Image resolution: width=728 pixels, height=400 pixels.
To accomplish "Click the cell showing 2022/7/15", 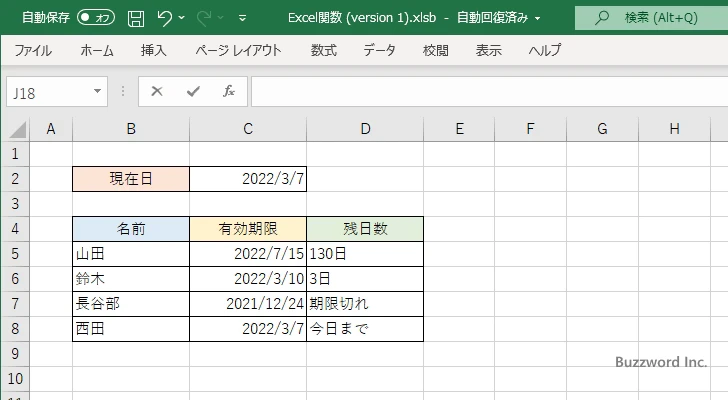I will click(x=248, y=254).
